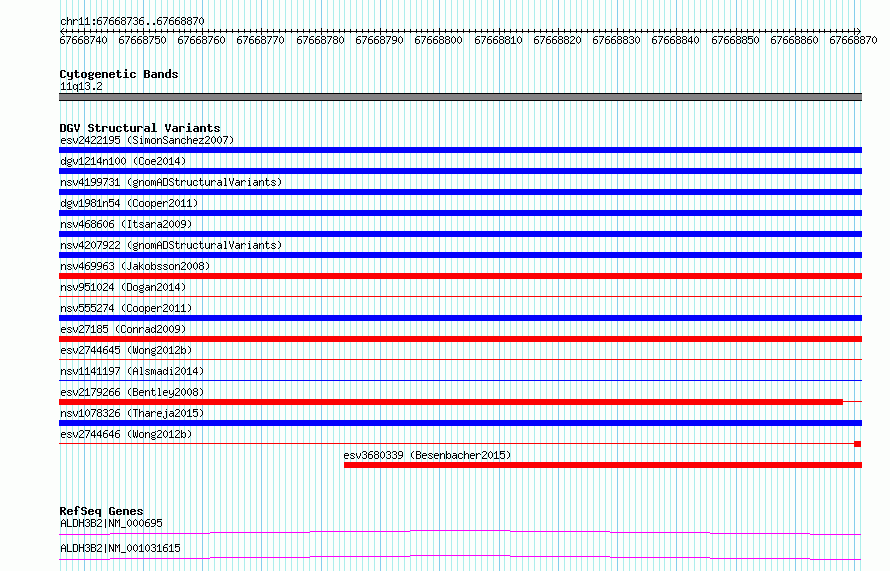This screenshot has height=571, width=890.
Task: Click chr11:67668736..67668870 region label
Action: point(132,21)
